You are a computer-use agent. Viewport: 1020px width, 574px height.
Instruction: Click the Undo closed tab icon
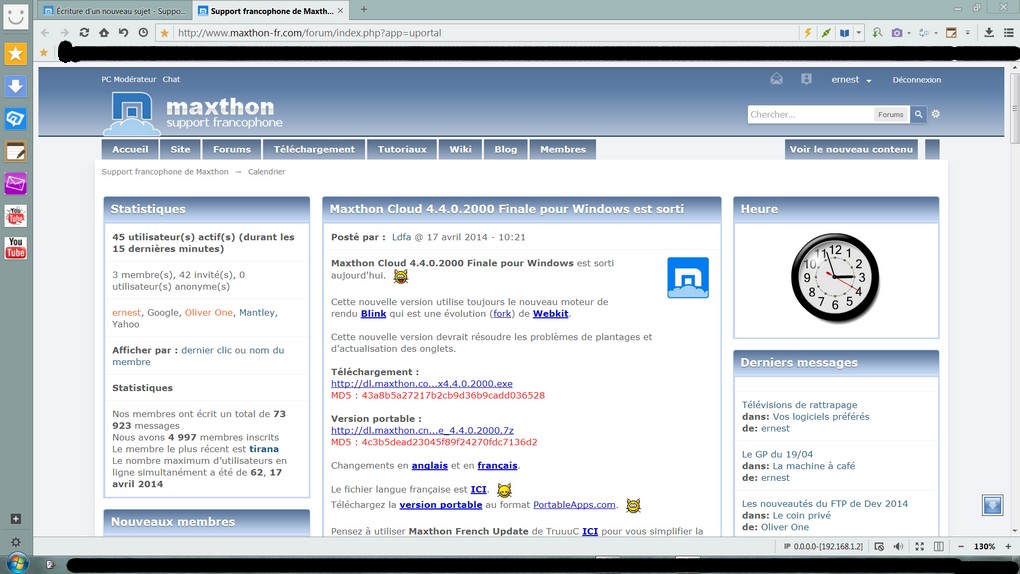tap(124, 33)
